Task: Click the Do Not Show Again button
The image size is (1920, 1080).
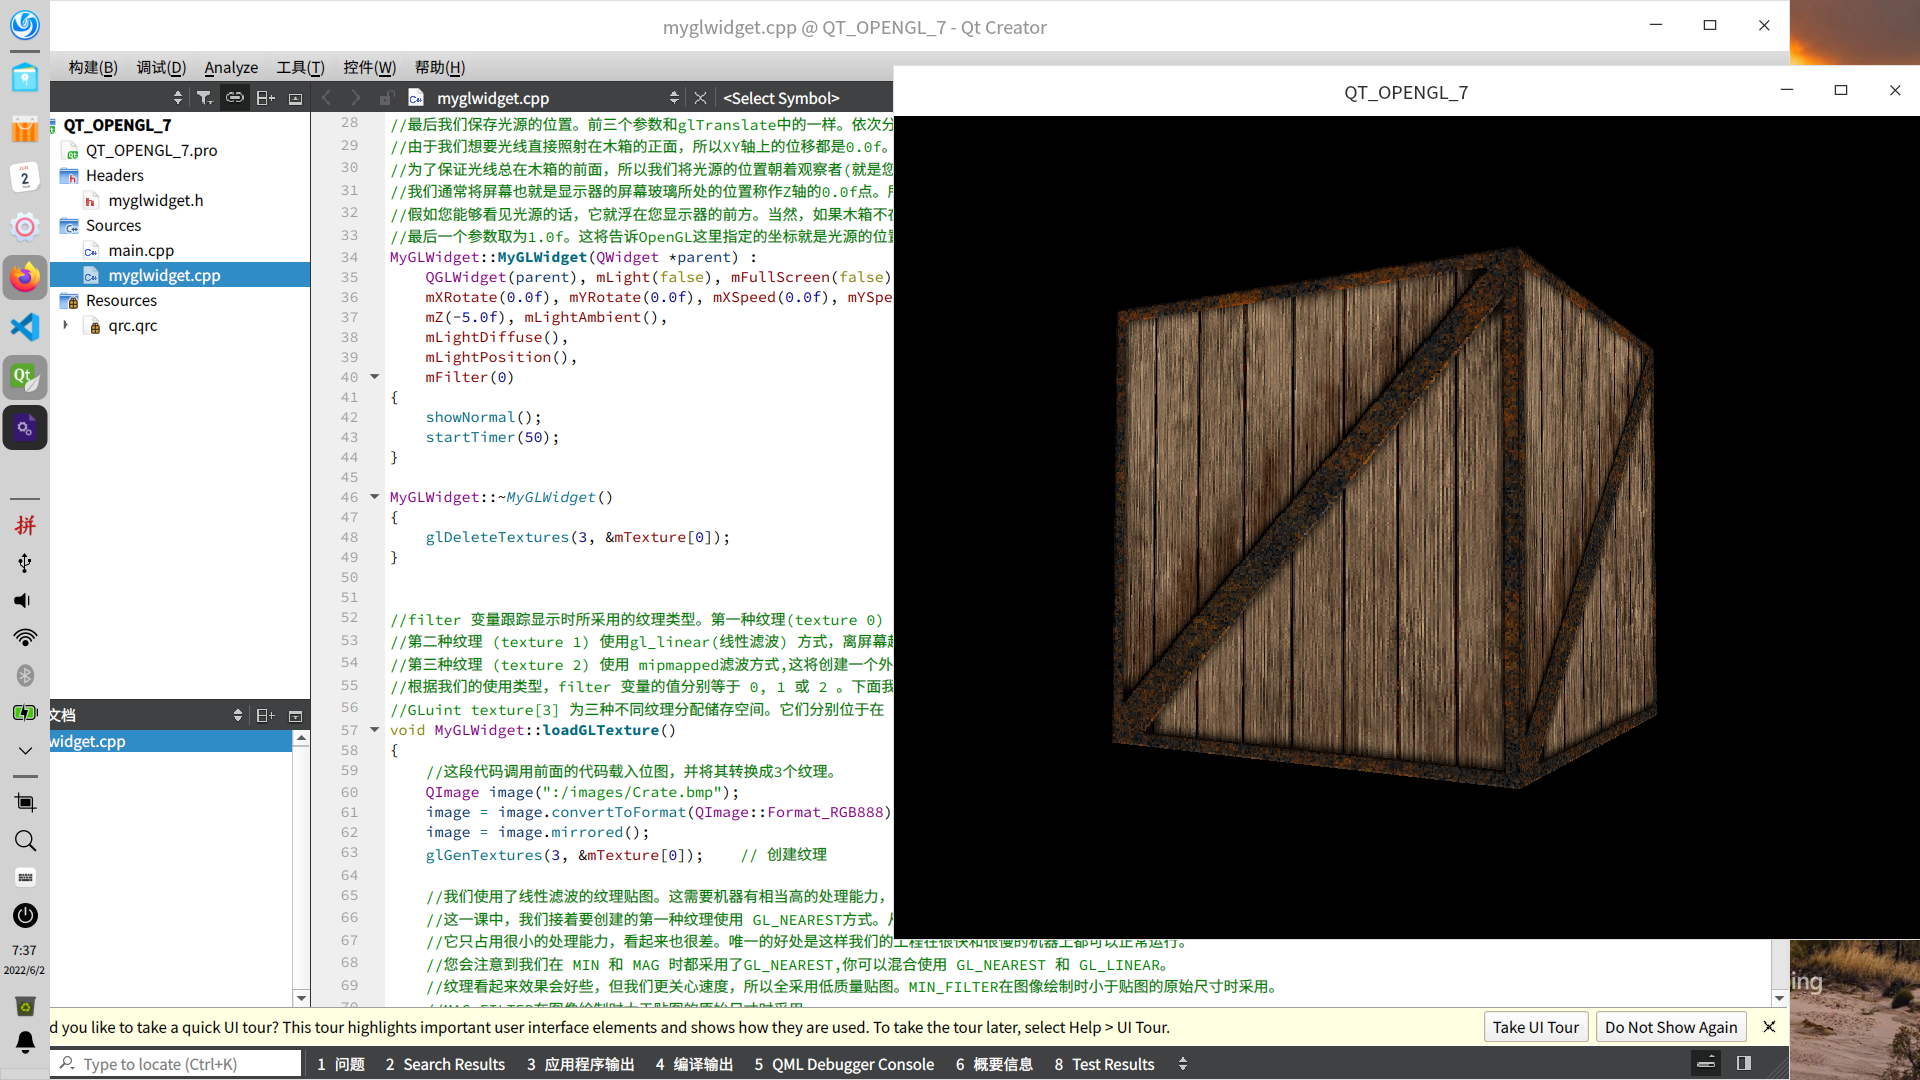Action: tap(1670, 1027)
